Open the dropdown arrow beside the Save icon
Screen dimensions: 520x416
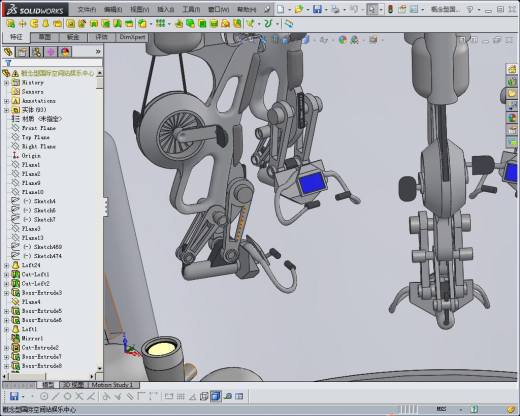[326, 10]
